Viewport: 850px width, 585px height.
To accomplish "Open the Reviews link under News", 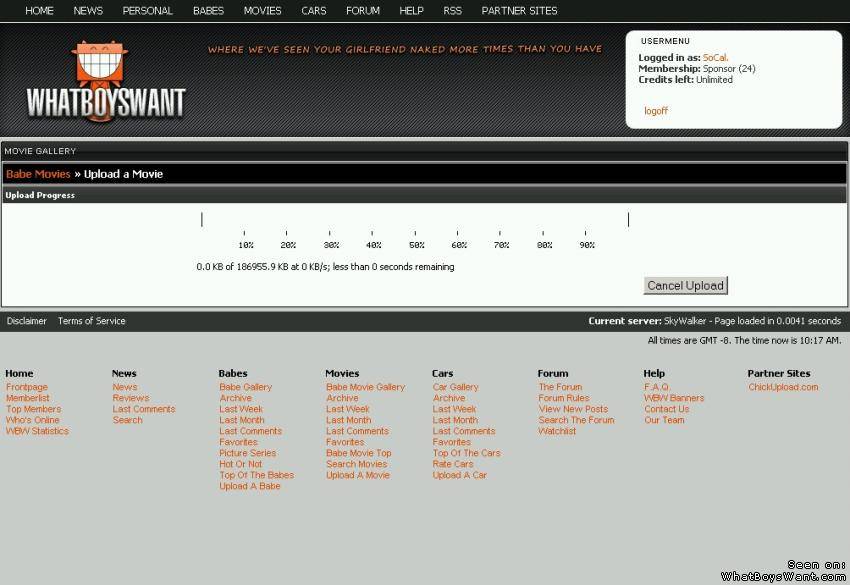I will click(x=131, y=398).
